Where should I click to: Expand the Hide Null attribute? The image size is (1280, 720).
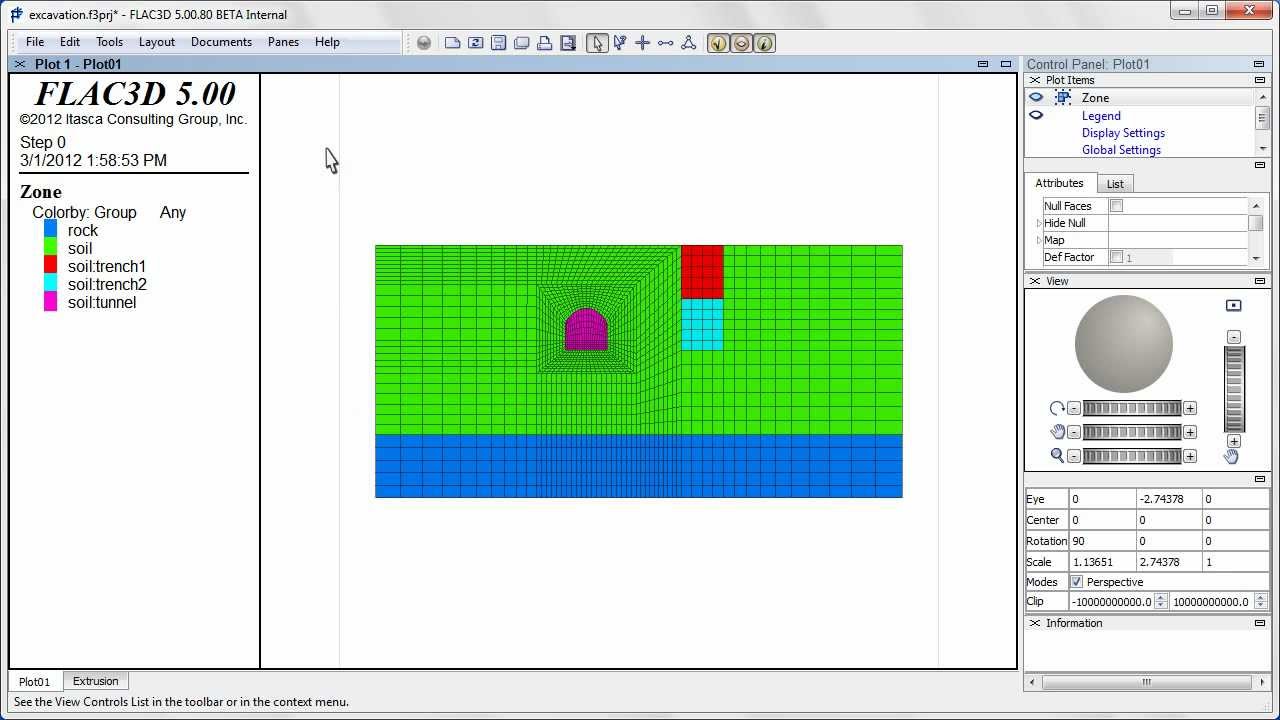[1038, 223]
